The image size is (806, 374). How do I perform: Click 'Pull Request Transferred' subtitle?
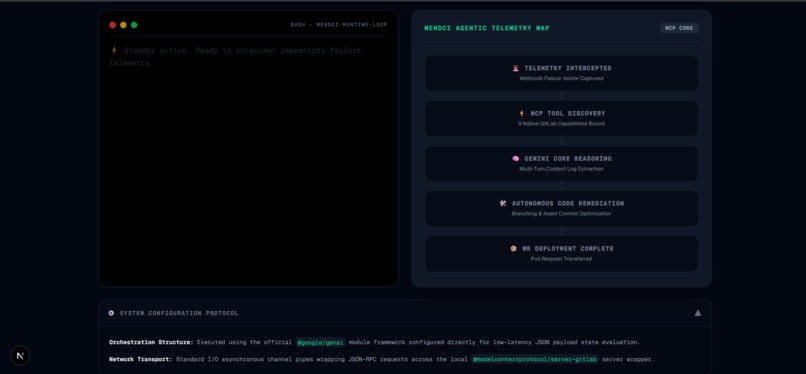click(561, 259)
